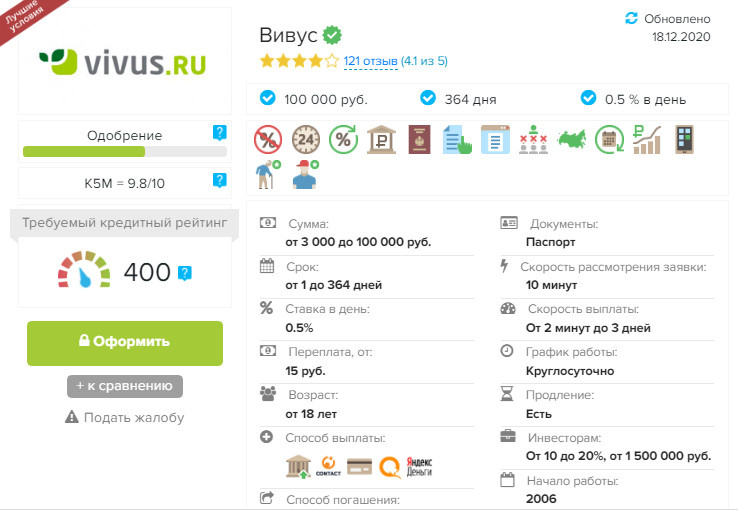Click the Одобрение approval progress bar
Screen dimensions: 738x510
(125, 151)
